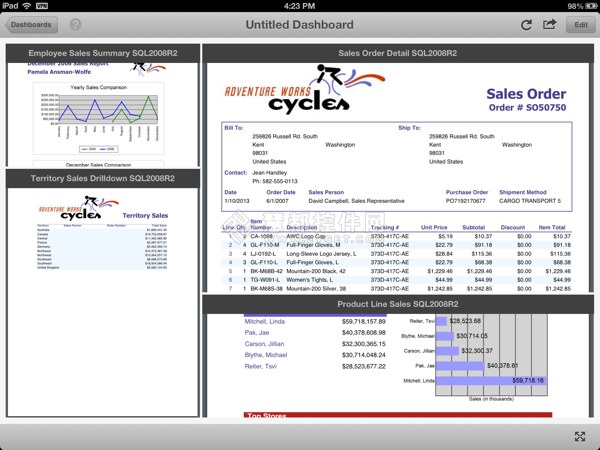Tap the refresh icon in the toolbar
Screen dimensions: 600x450
[x=526, y=25]
